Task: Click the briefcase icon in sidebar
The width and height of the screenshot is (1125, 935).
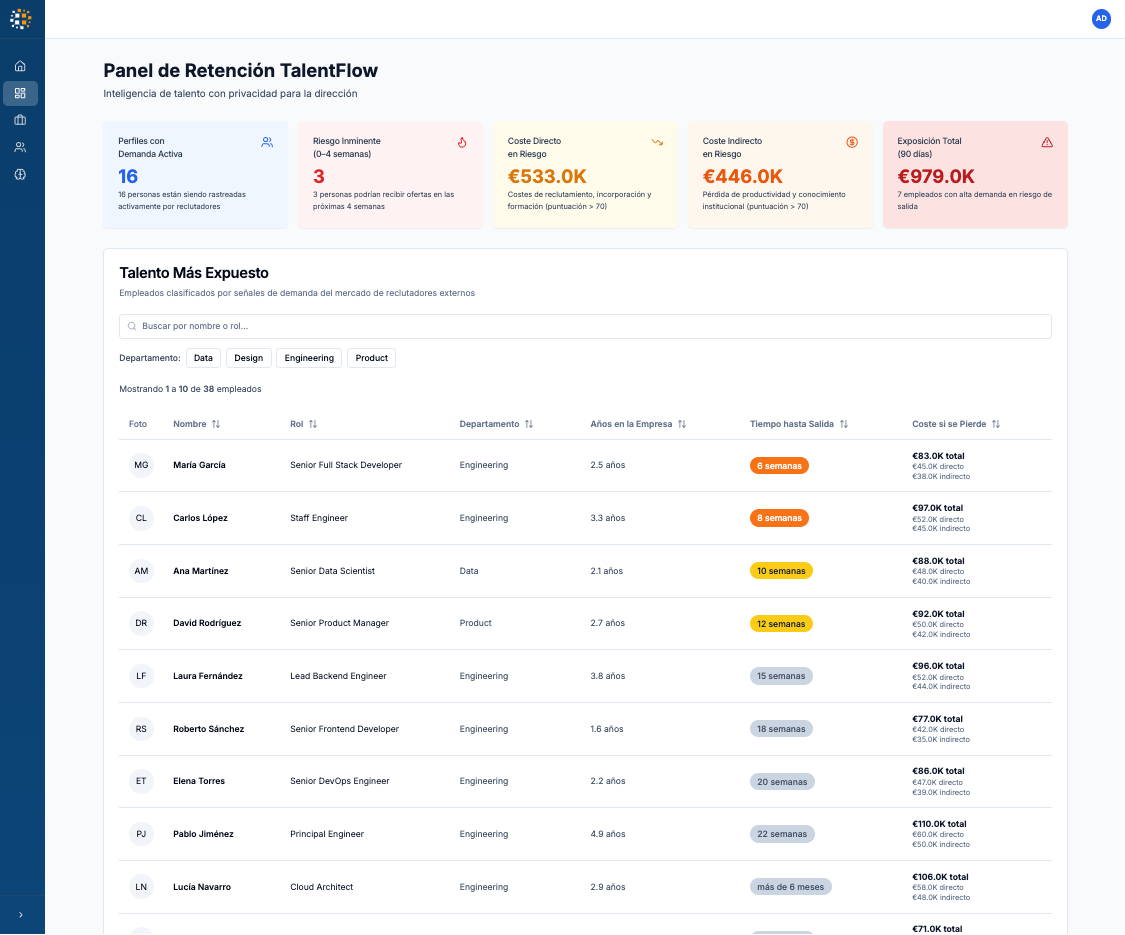Action: 20,120
